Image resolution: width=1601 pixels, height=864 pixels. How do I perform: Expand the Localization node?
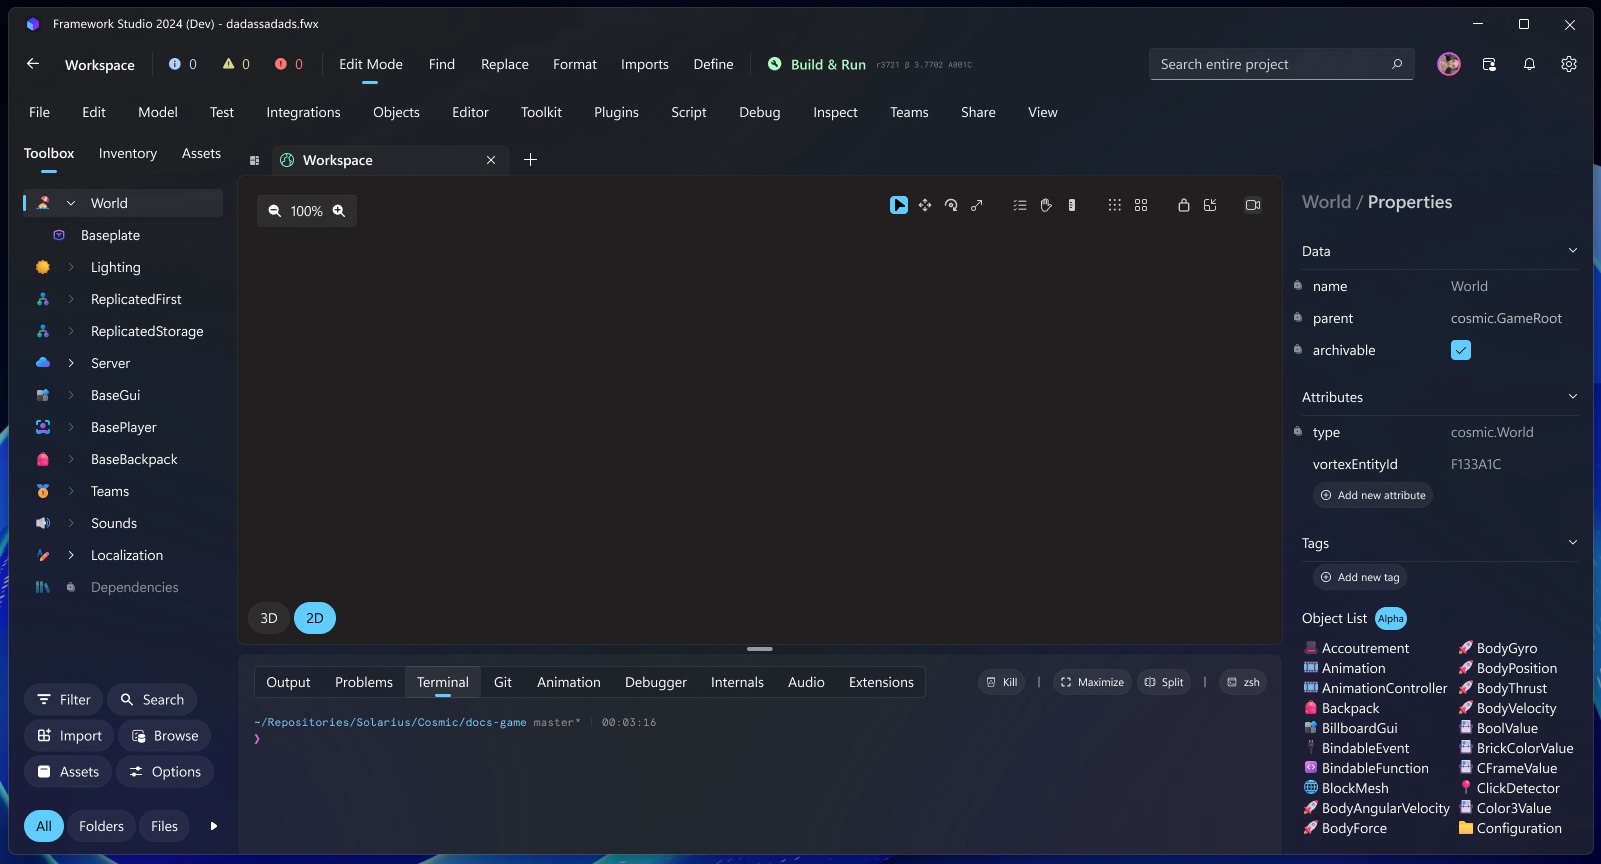[x=71, y=555]
